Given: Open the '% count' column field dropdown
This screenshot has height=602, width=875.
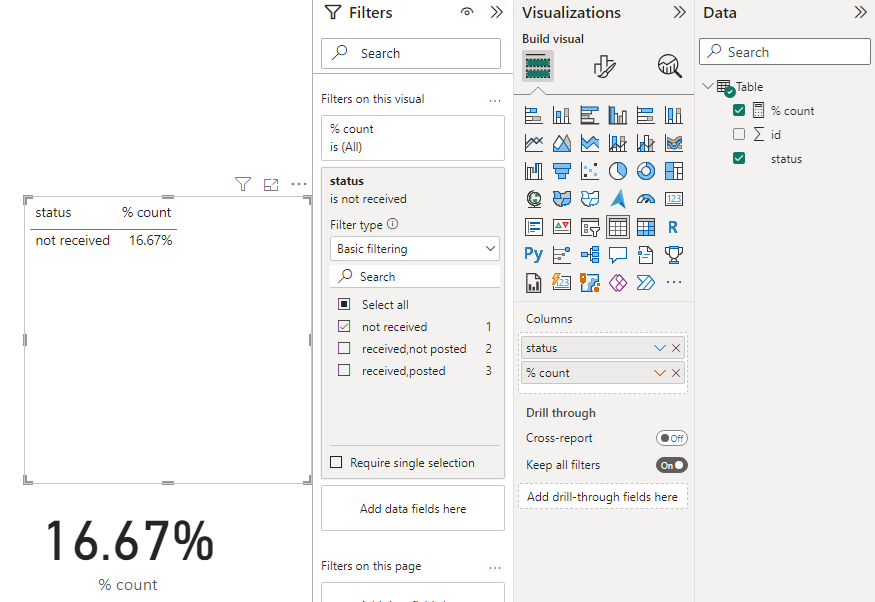Looking at the screenshot, I should click(x=660, y=373).
